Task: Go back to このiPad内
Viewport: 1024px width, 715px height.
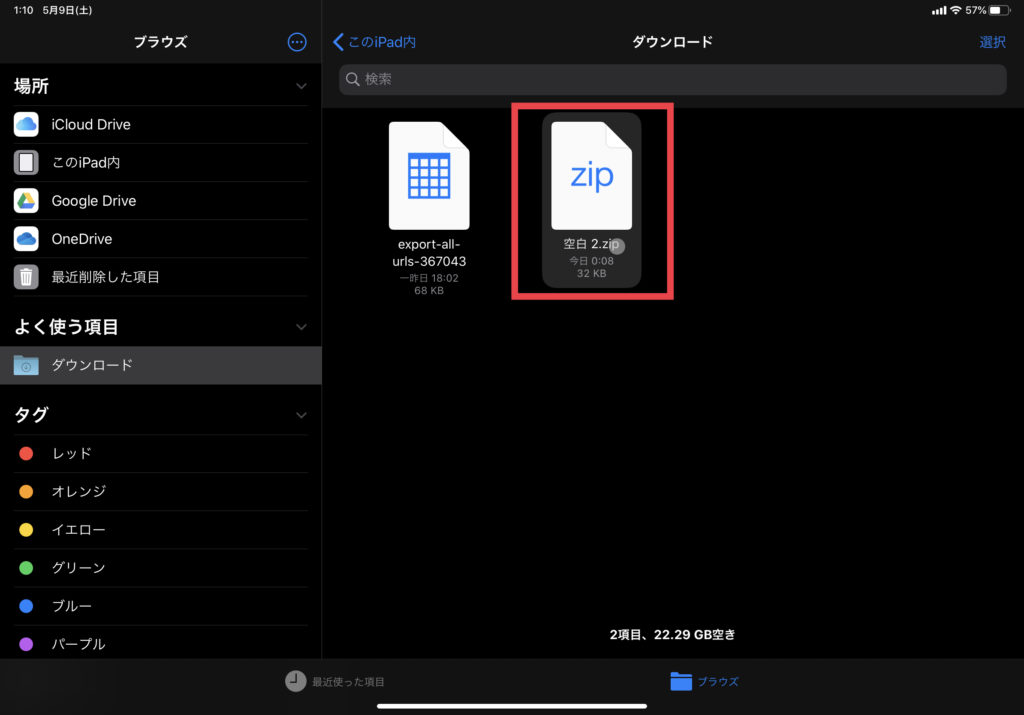Action: coord(374,42)
